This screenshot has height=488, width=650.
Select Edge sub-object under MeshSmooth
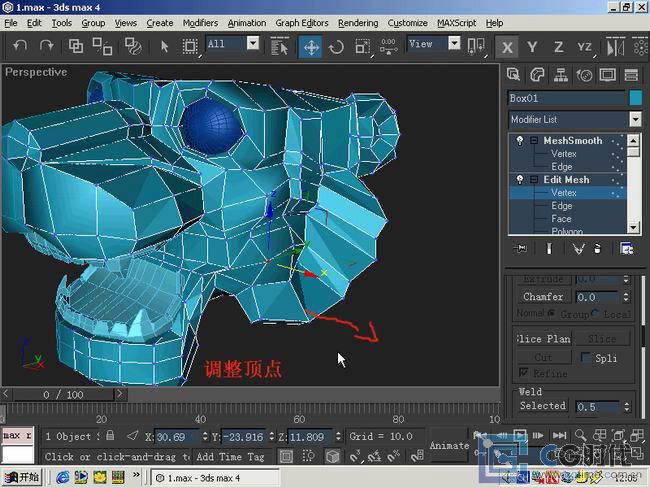pos(562,167)
